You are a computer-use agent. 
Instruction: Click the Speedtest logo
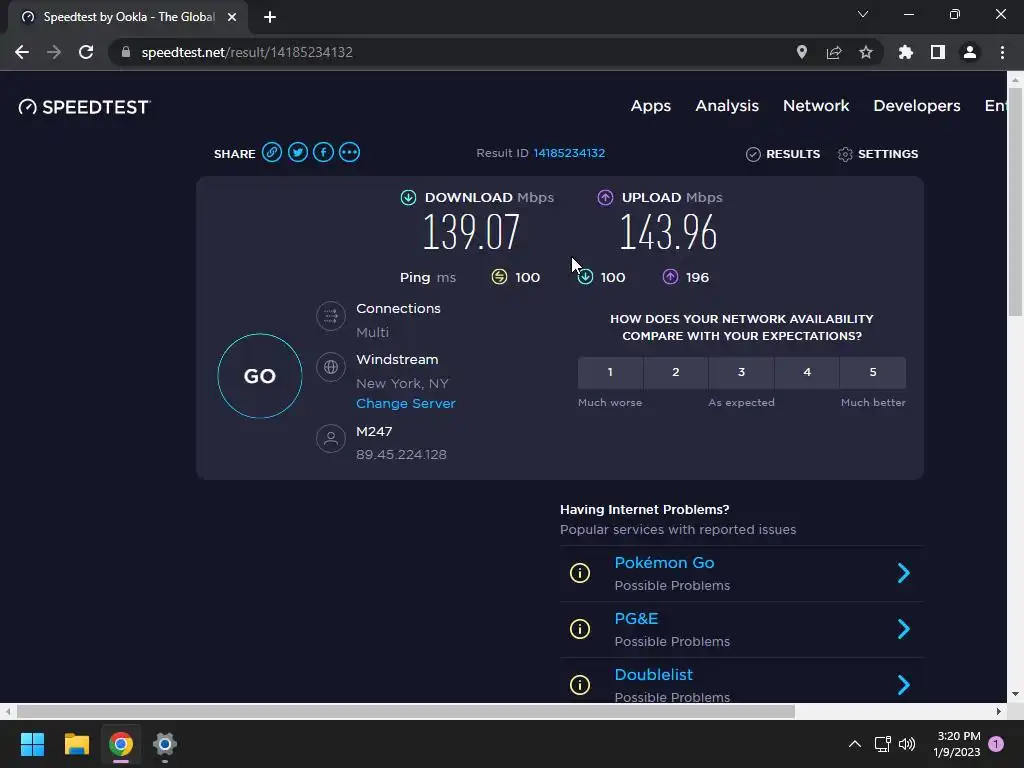(x=84, y=106)
